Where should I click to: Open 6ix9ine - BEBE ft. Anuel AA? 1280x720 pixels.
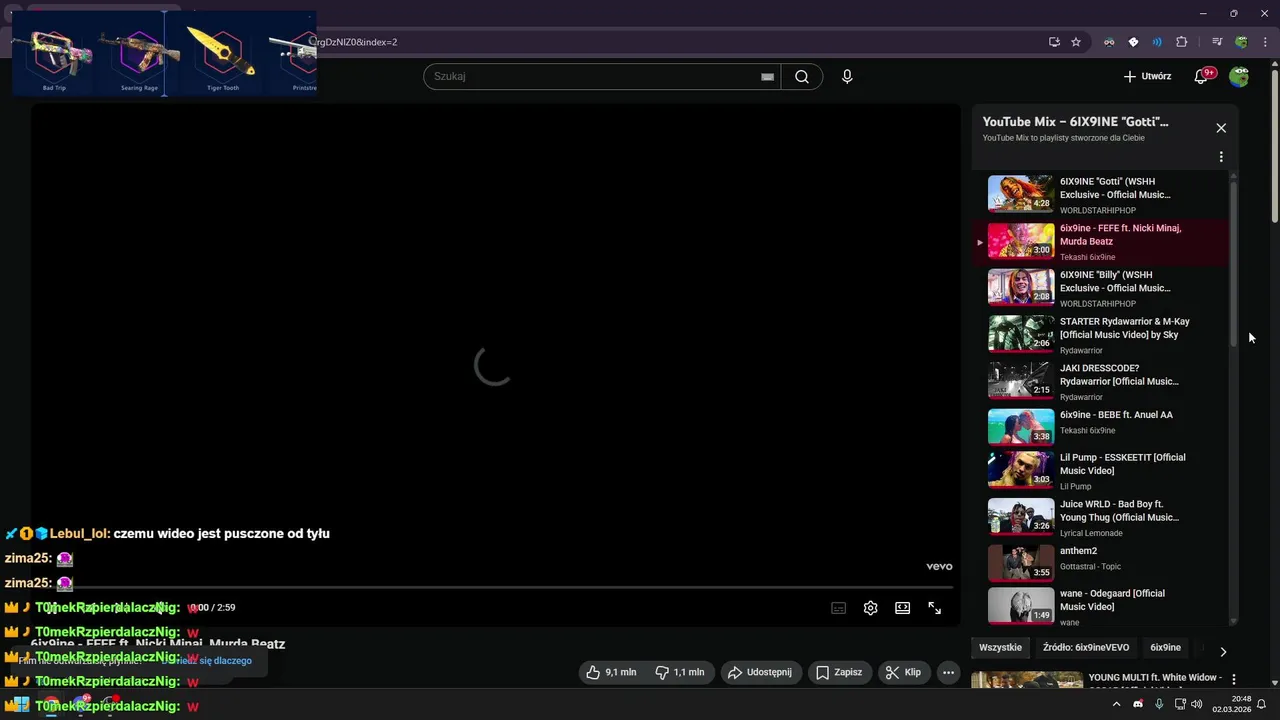point(1101,427)
